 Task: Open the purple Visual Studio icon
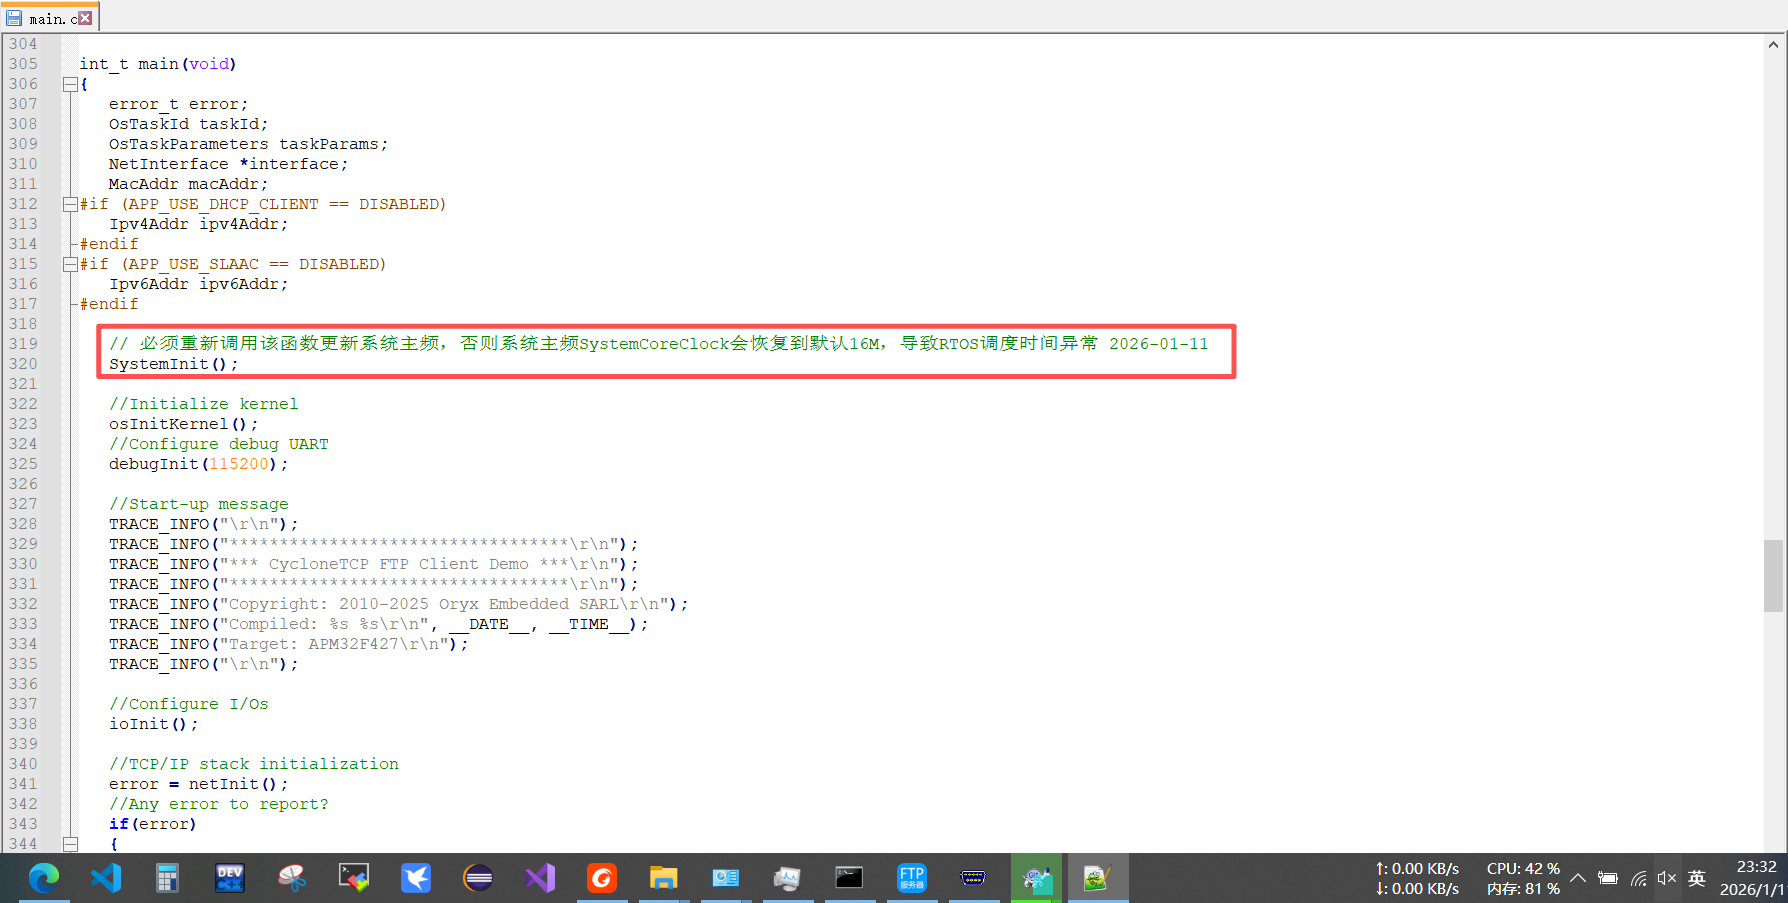tap(540, 878)
